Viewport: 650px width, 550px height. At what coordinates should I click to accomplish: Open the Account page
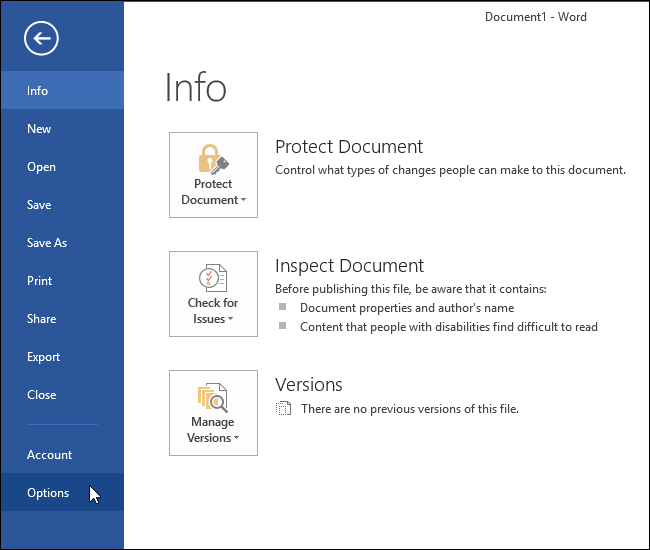[x=49, y=455]
